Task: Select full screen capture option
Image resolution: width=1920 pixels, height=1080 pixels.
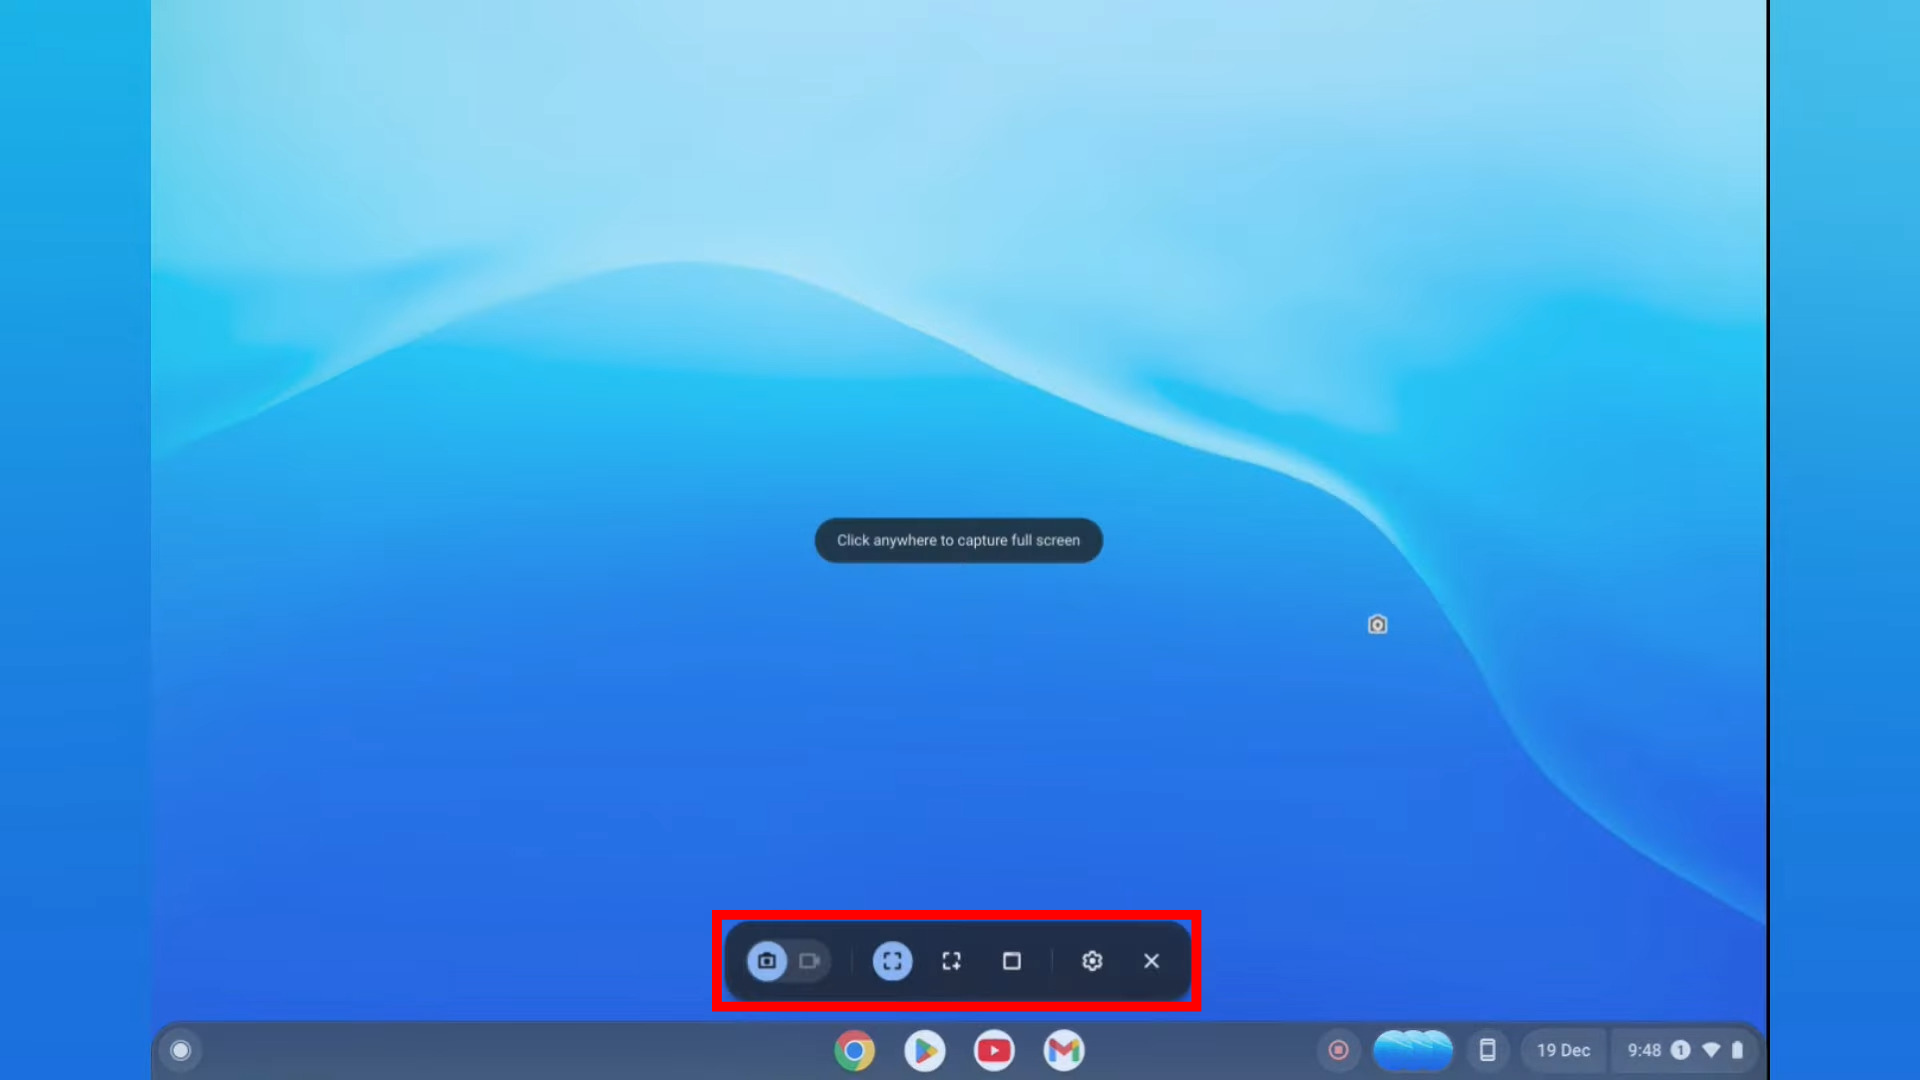Action: pos(892,961)
